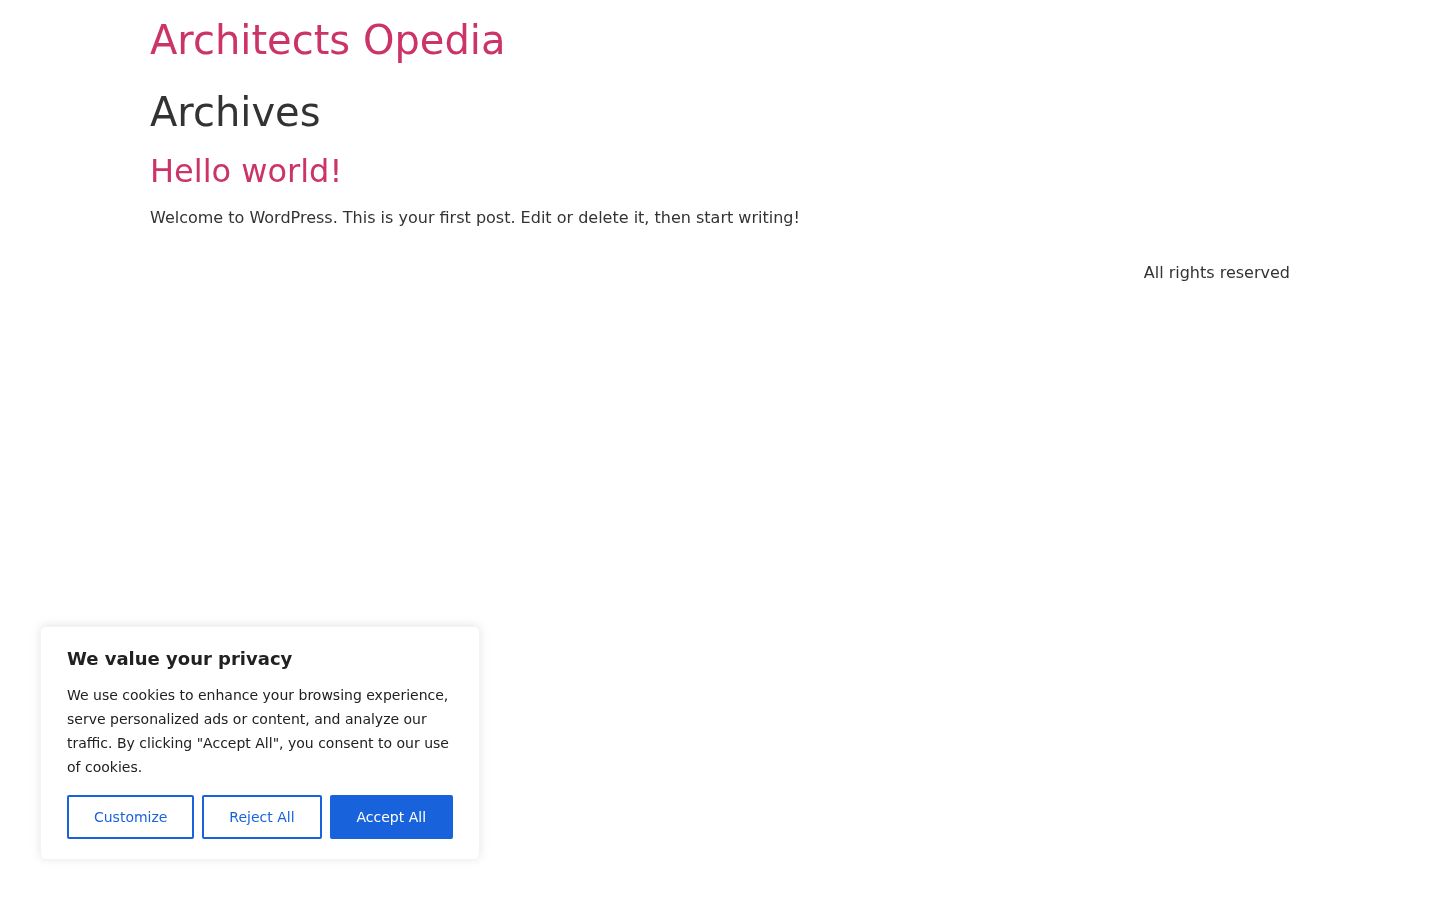This screenshot has height=900, width=1440.
Task: Click the phrase serve personalized ads in banner
Action: pos(147,719)
